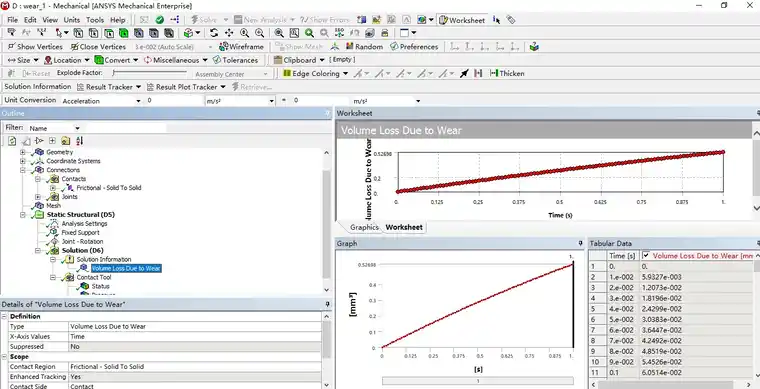This screenshot has width=760, height=389.
Task: Click the Wireframe view icon
Action: tap(224, 47)
